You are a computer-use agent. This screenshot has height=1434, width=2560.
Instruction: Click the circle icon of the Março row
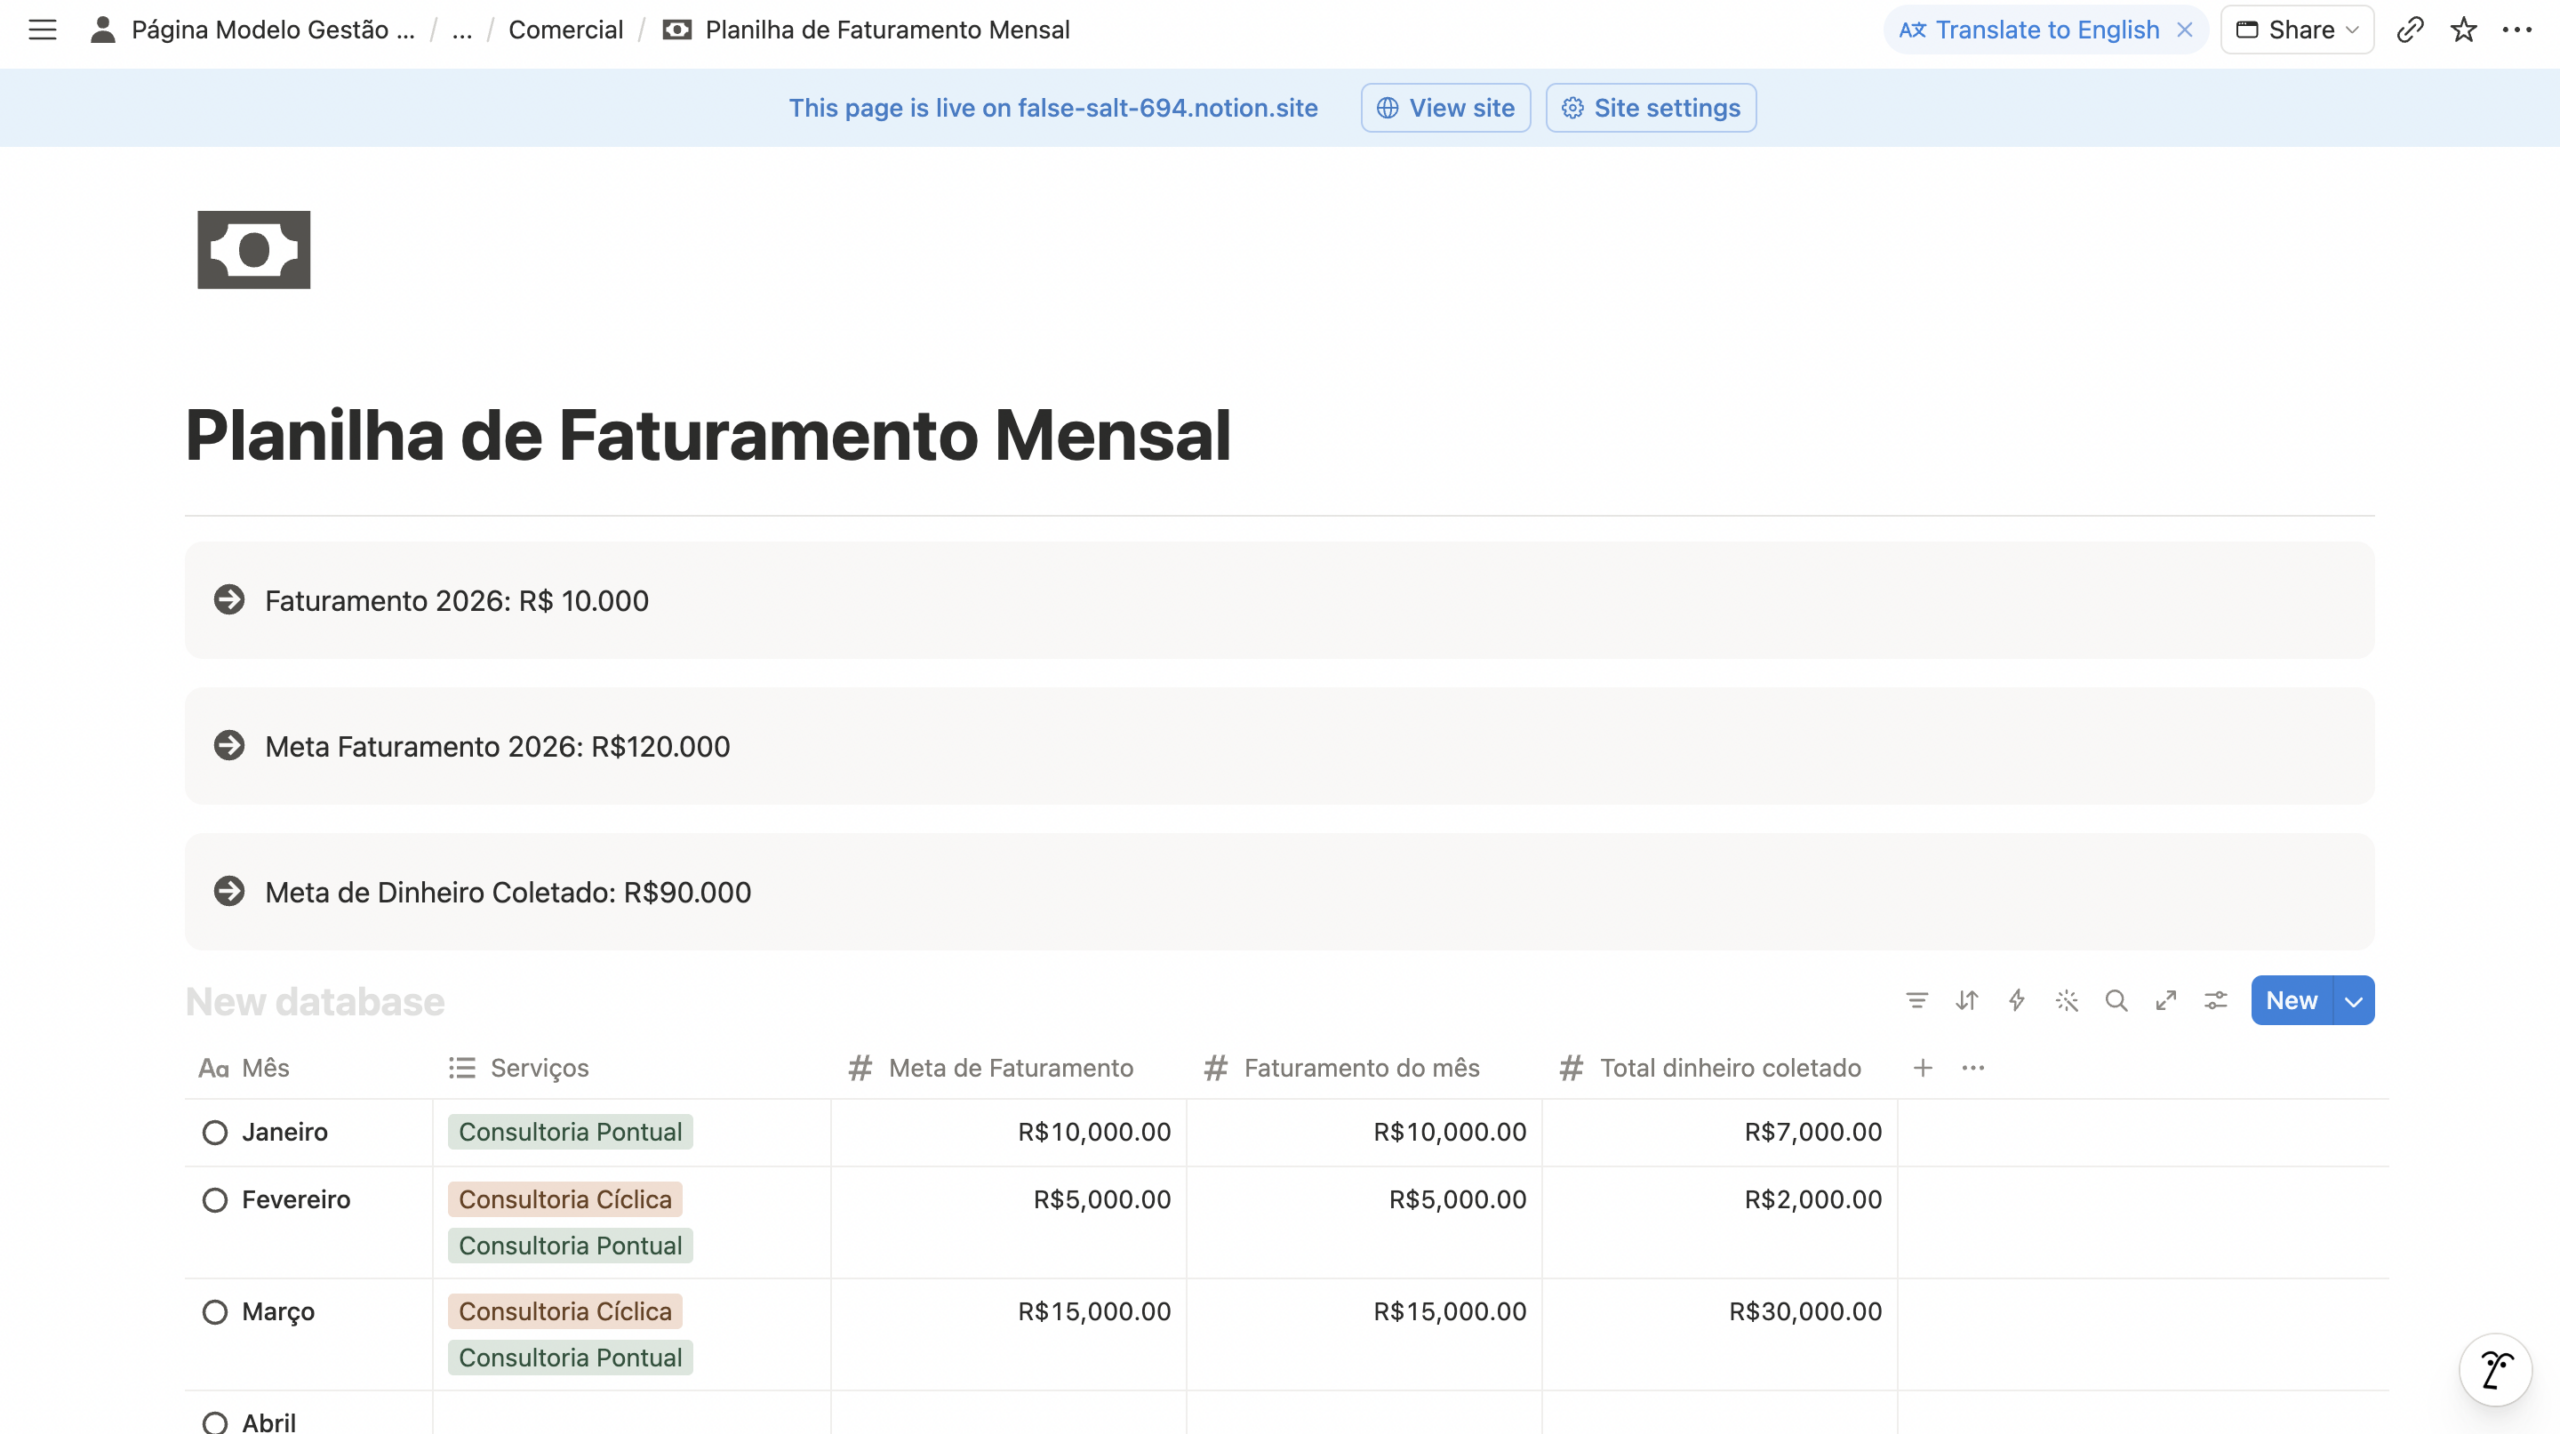[214, 1312]
